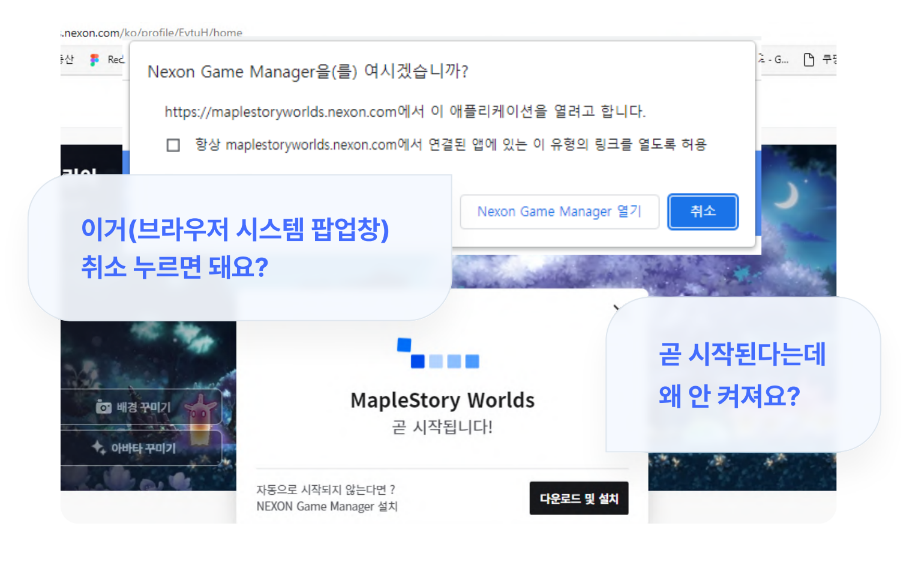Click the sparkle icon beside 아바타 꾸미기
901x567 pixels.
[99, 447]
